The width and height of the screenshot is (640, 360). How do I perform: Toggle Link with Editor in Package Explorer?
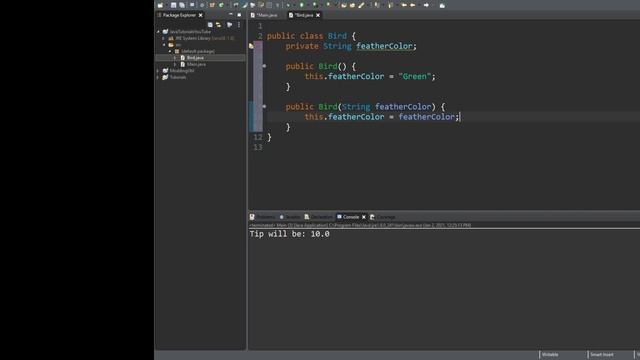pyautogui.click(x=219, y=25)
